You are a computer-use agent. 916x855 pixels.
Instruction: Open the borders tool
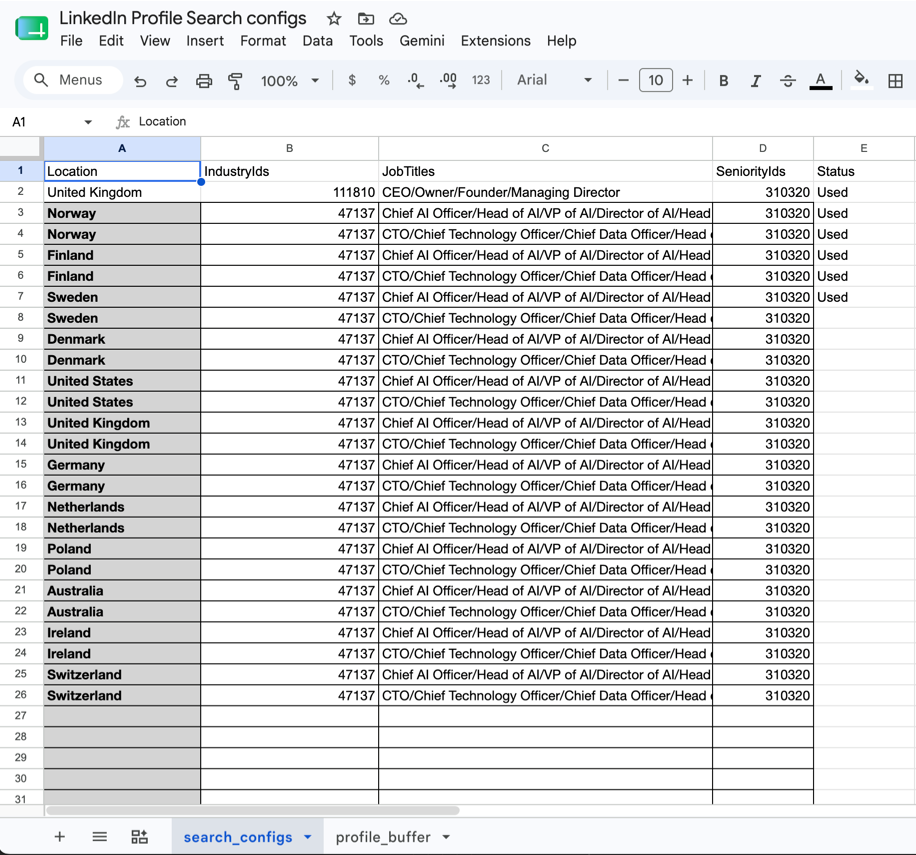[895, 81]
